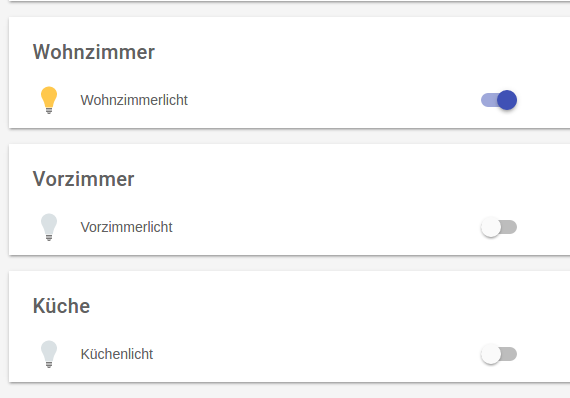Image resolution: width=570 pixels, height=398 pixels.
Task: Click the Küche card heading
Action: 61,306
